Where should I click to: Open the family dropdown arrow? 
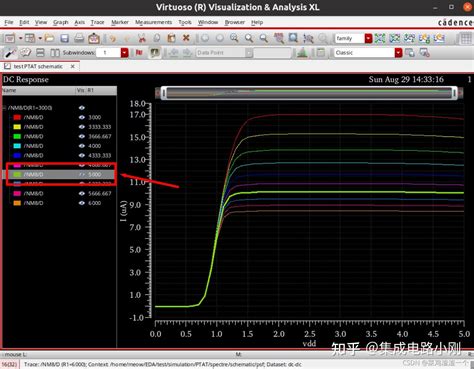tap(368, 38)
